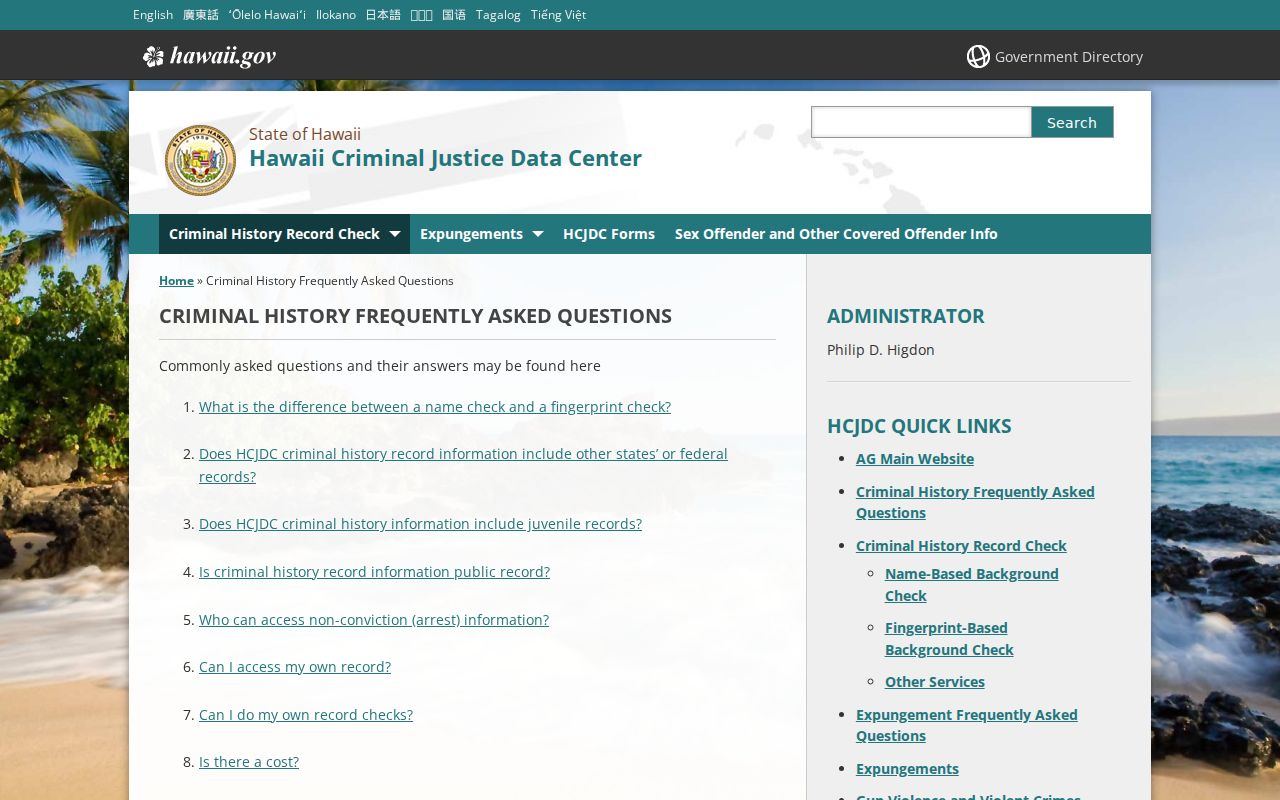The image size is (1280, 800).
Task: Click the hawaii.gov logo
Action: click(209, 57)
